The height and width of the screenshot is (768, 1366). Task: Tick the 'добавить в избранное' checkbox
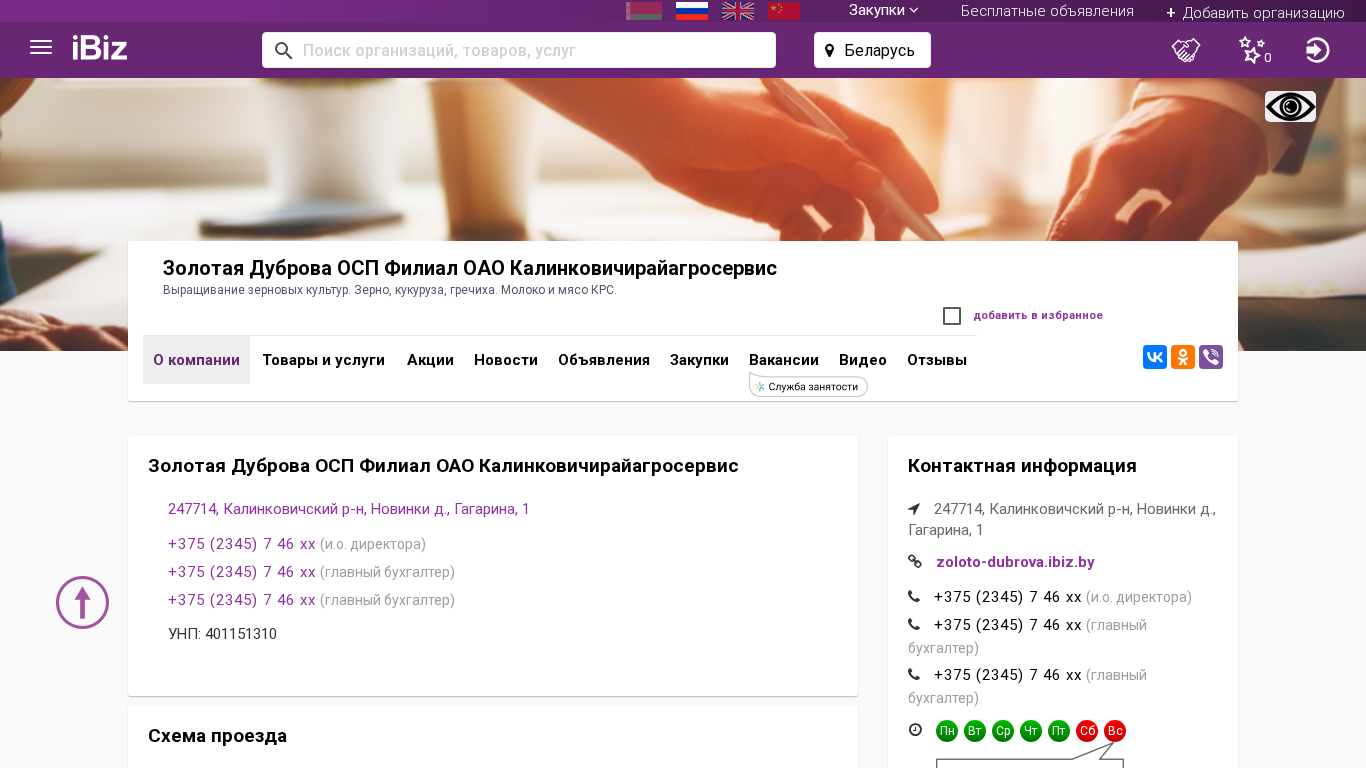[952, 316]
